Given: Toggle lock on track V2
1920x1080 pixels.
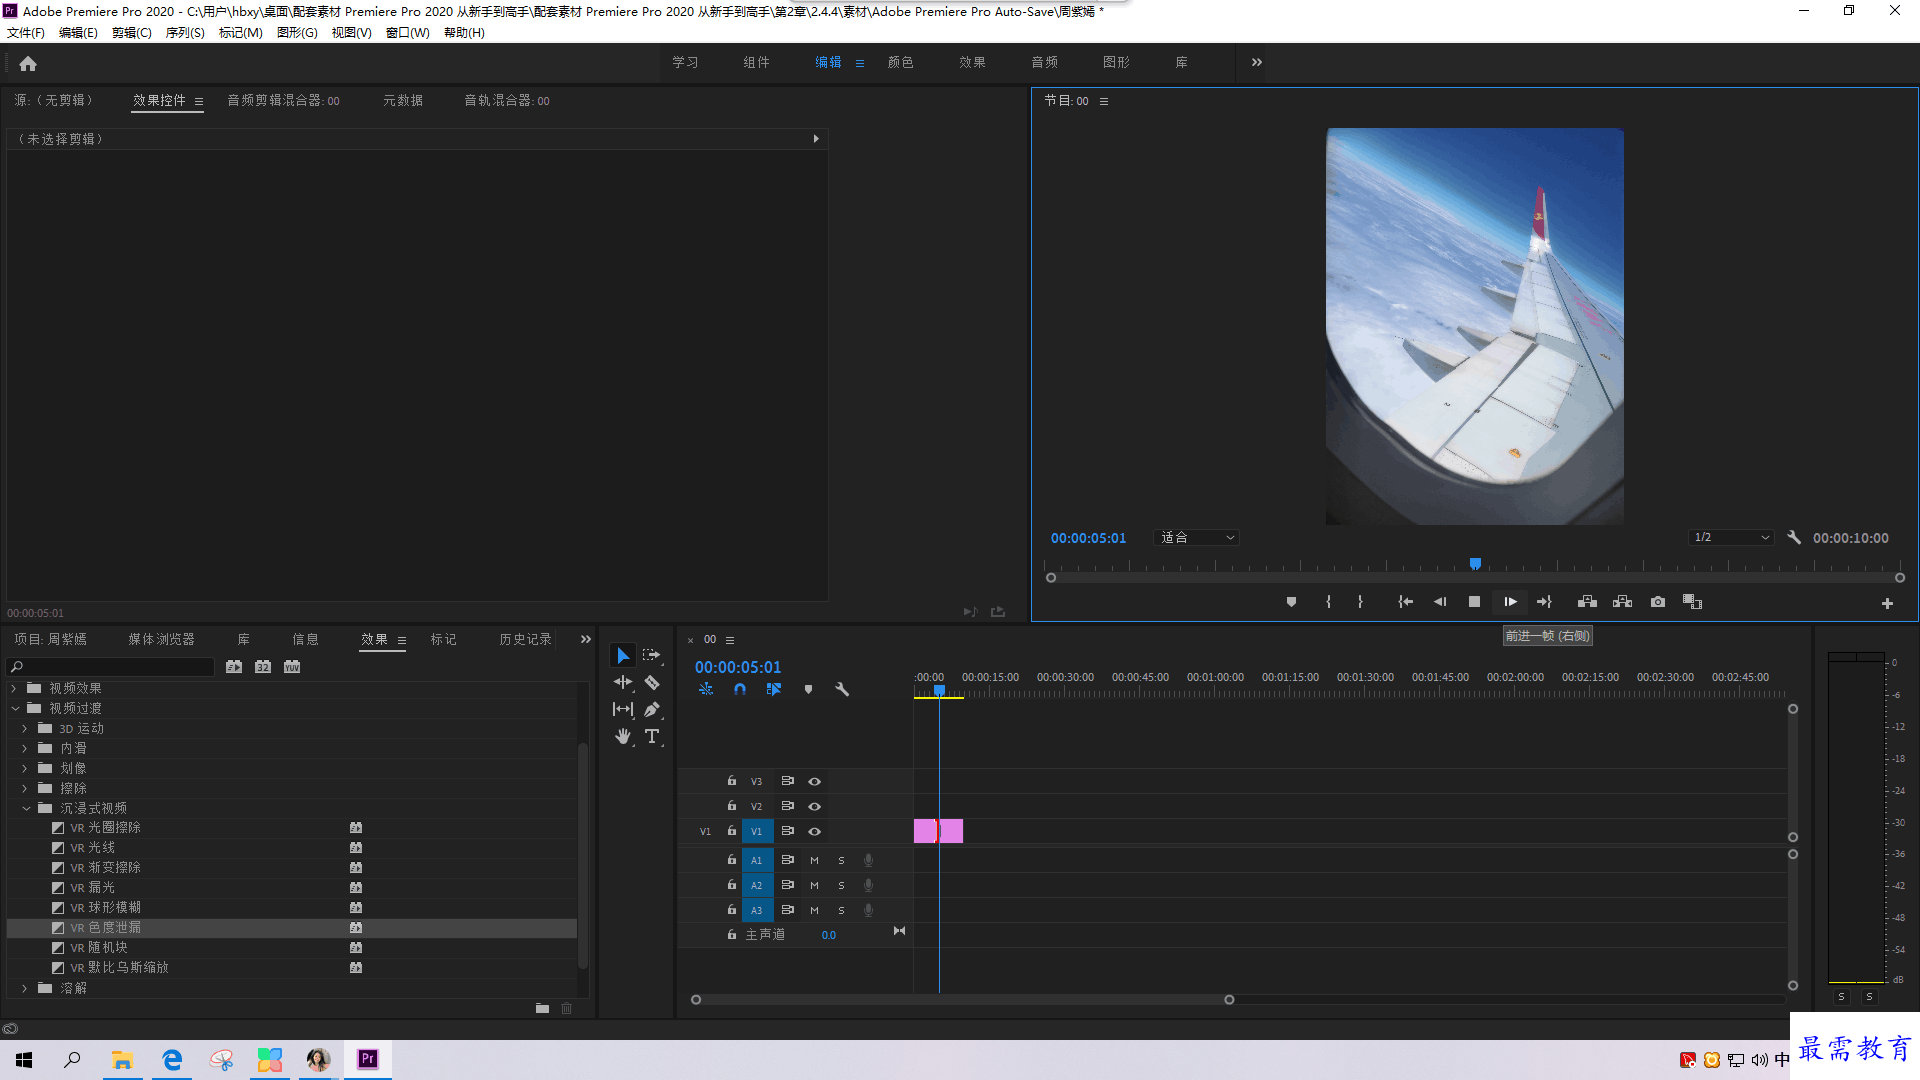Looking at the screenshot, I should (x=731, y=806).
